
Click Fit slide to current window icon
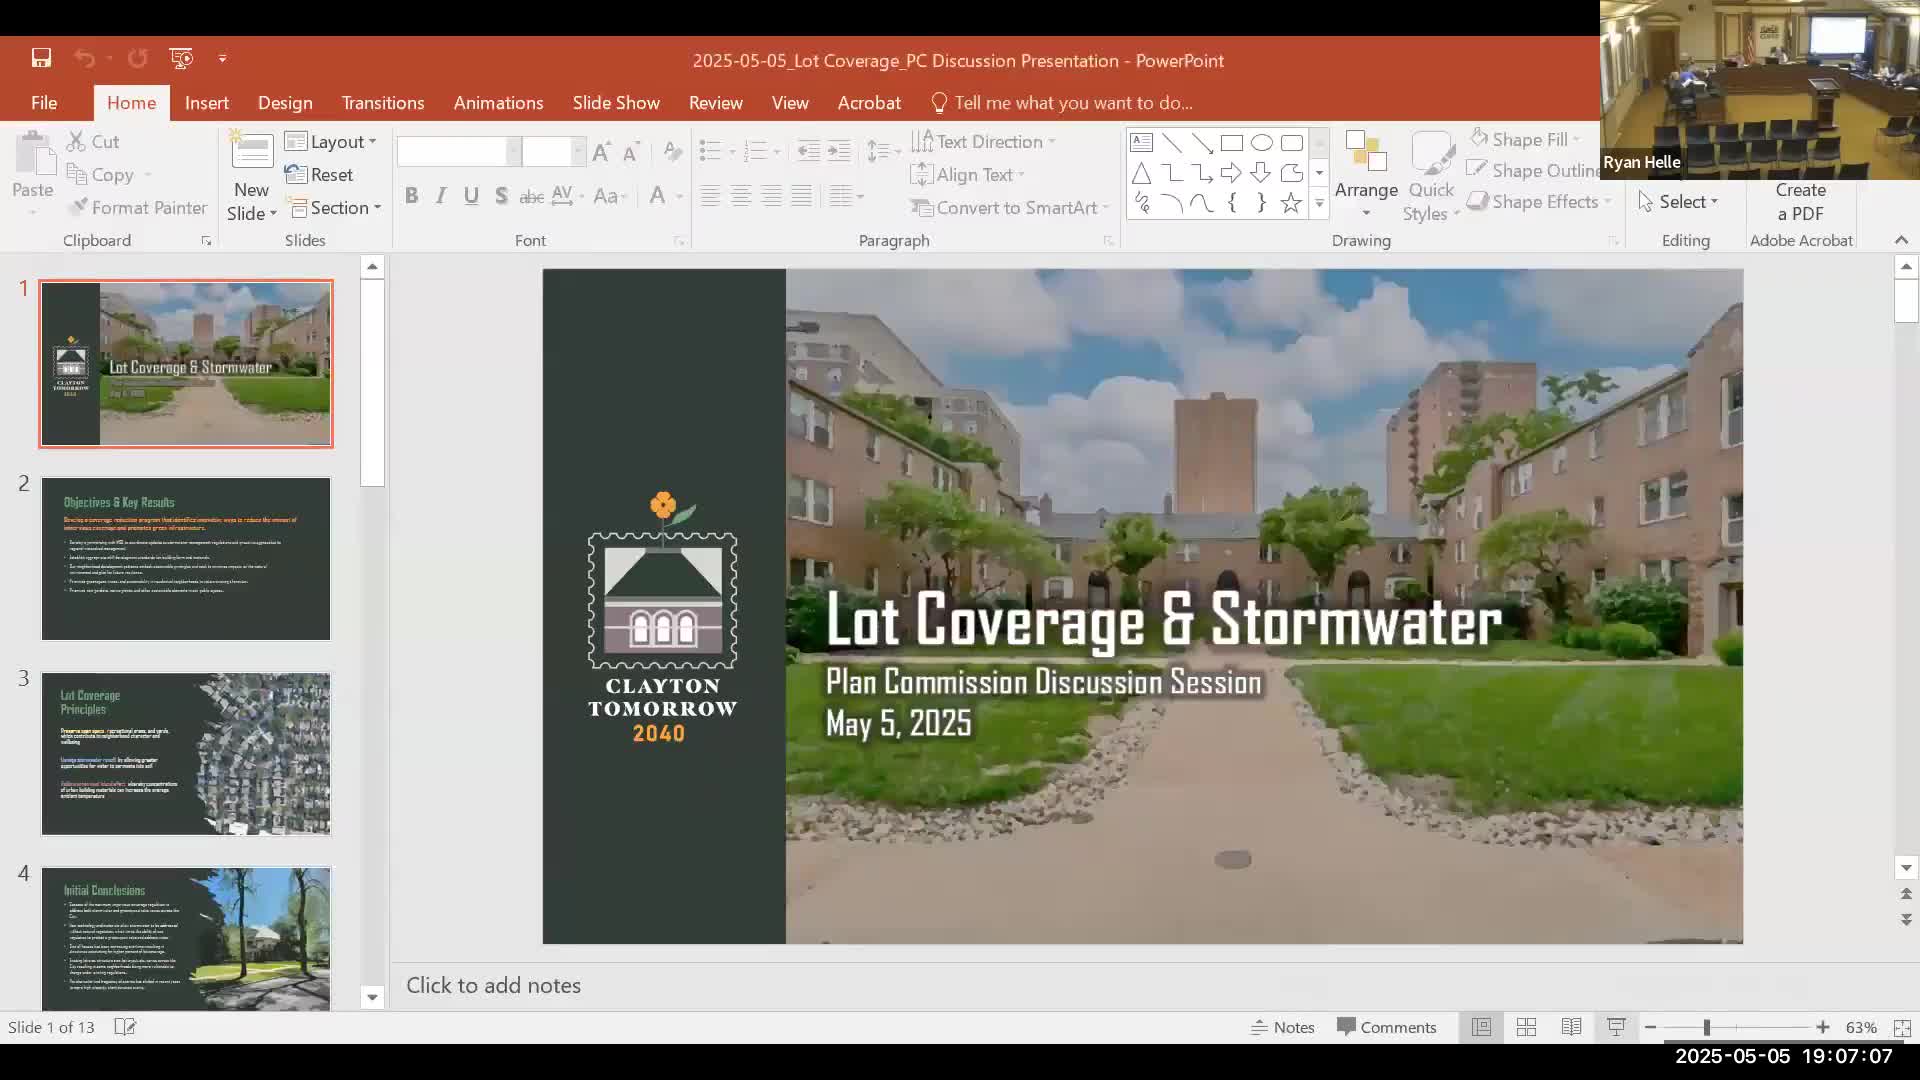pyautogui.click(x=1902, y=1027)
